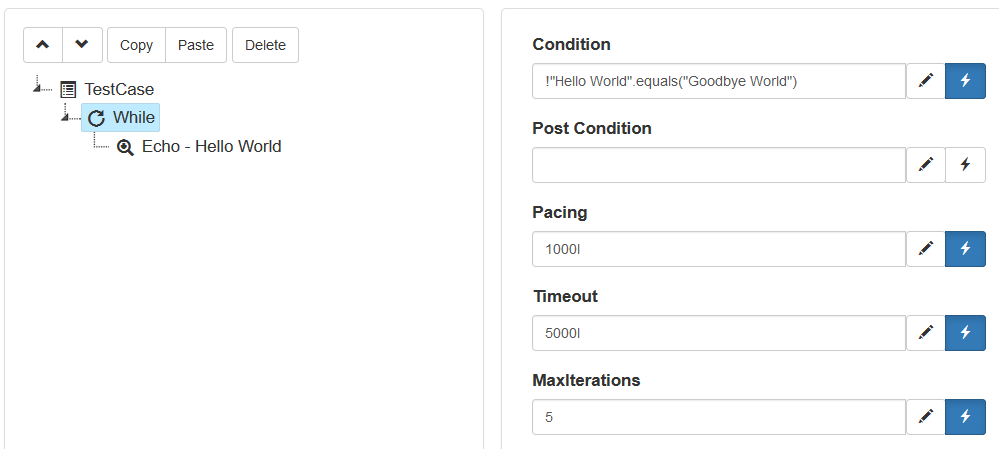The width and height of the screenshot is (999, 449).
Task: Toggle the Condition lightning expression button
Action: (x=965, y=81)
